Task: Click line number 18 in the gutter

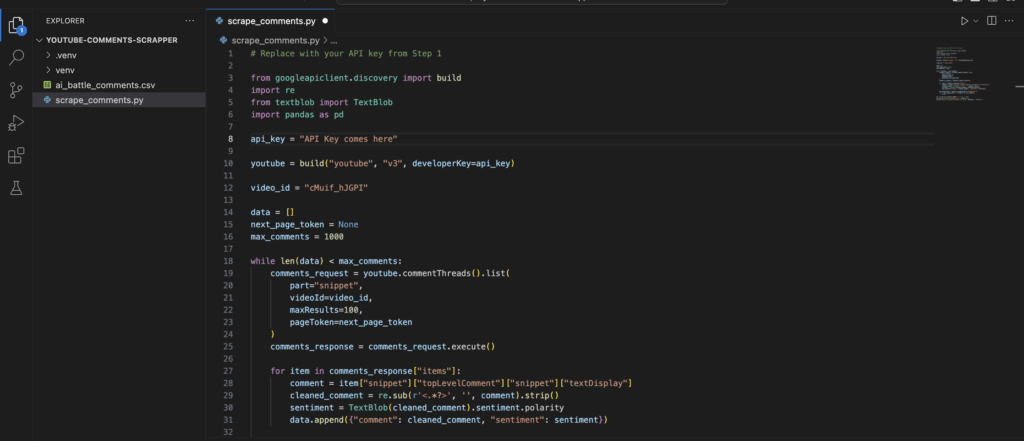Action: 229,261
